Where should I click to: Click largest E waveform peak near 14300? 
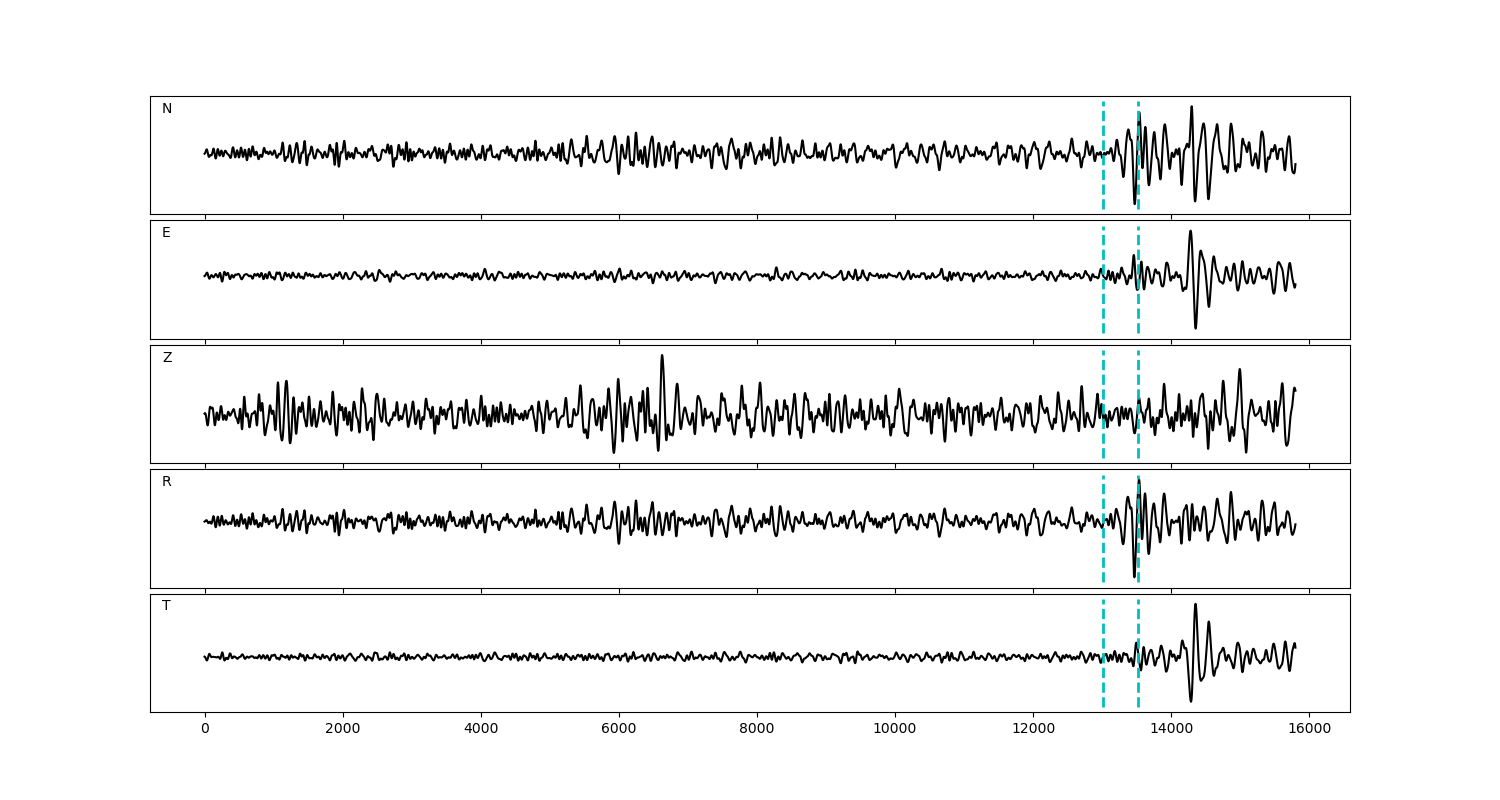click(x=1190, y=232)
